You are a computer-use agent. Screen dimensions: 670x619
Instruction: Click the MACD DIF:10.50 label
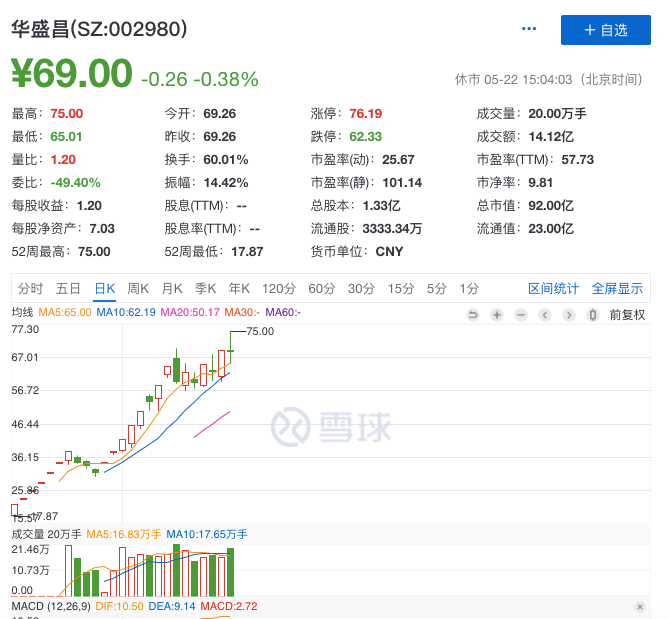tap(120, 607)
